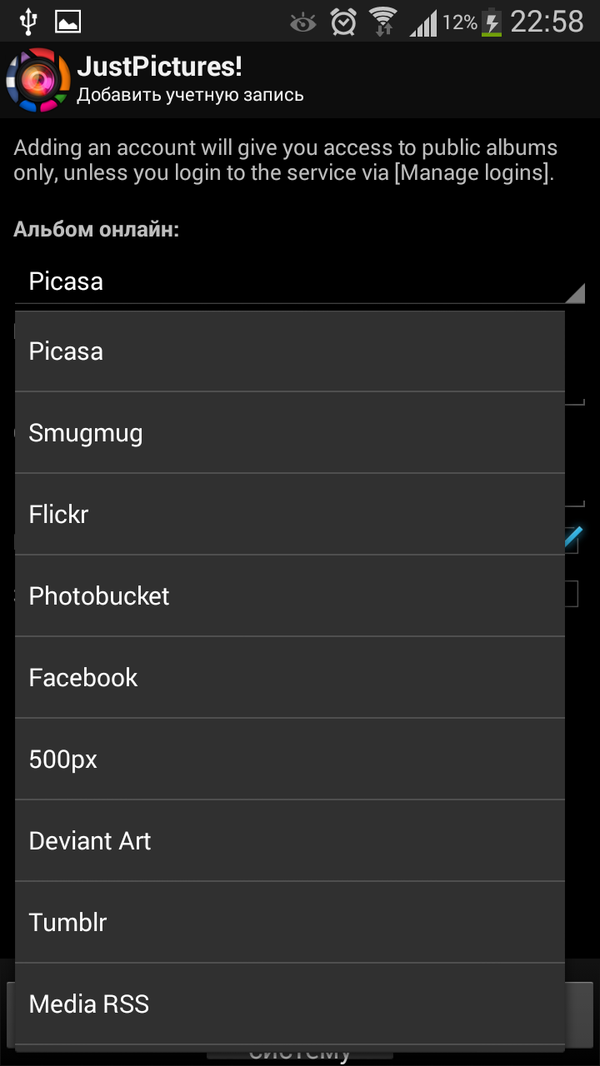Click the Wi-Fi status icon
600x1066 pixels.
tap(383, 20)
